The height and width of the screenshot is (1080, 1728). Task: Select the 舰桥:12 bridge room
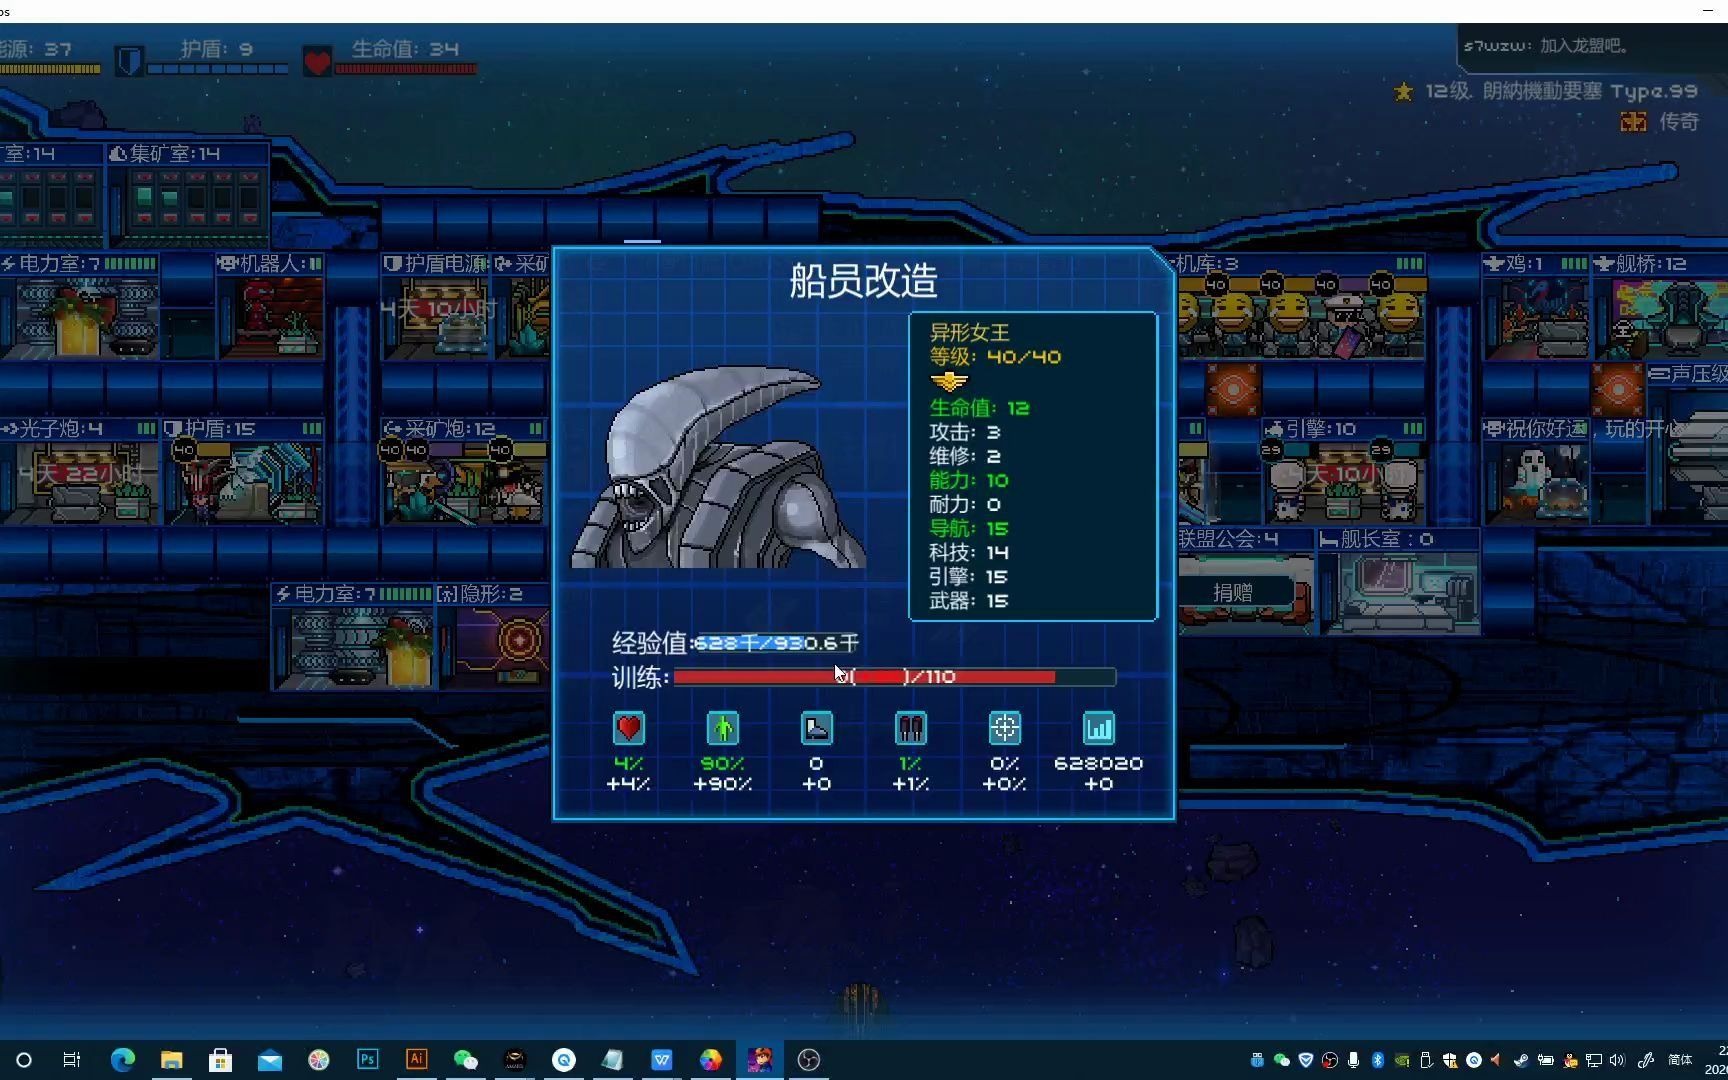click(x=1660, y=307)
